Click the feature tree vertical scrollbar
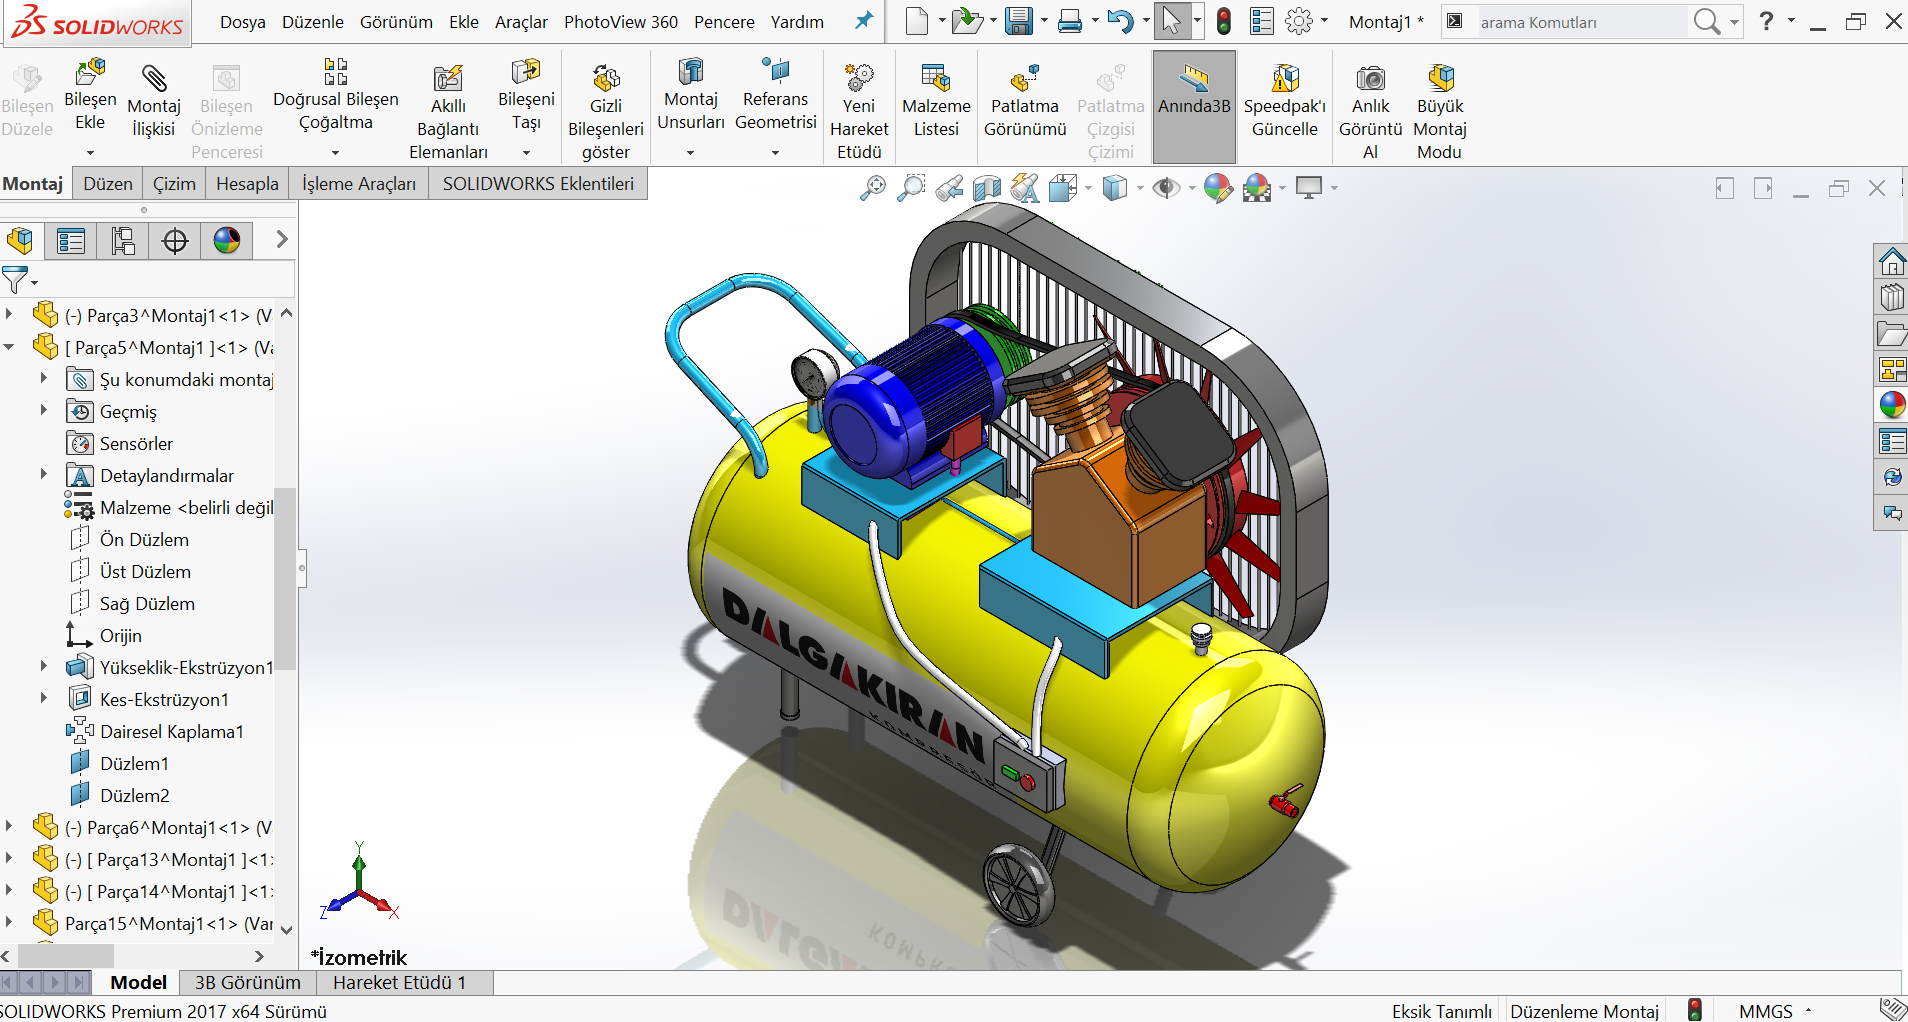 (x=286, y=578)
